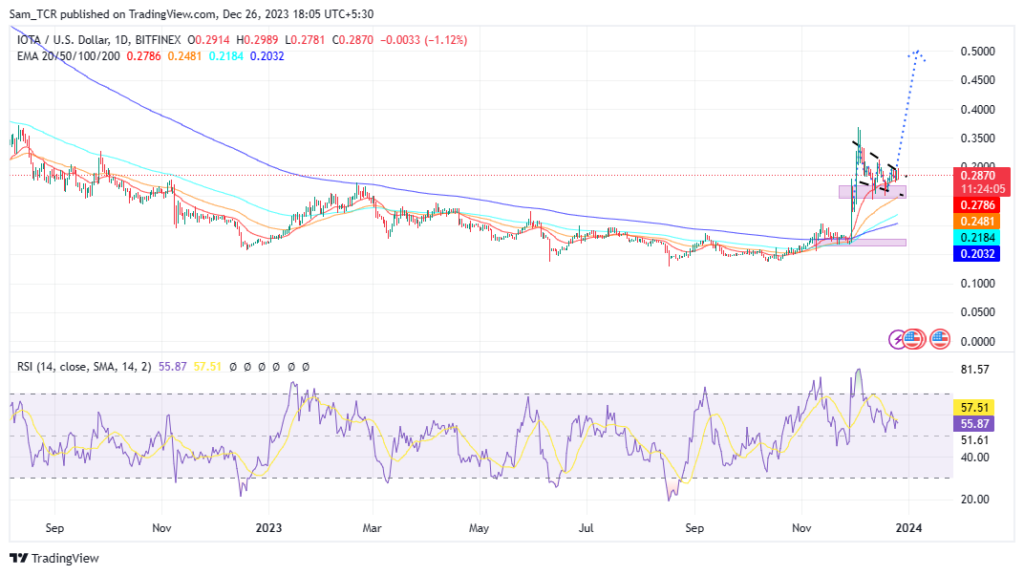
Task: Click the Jul label on the time axis
Action: [x=586, y=528]
